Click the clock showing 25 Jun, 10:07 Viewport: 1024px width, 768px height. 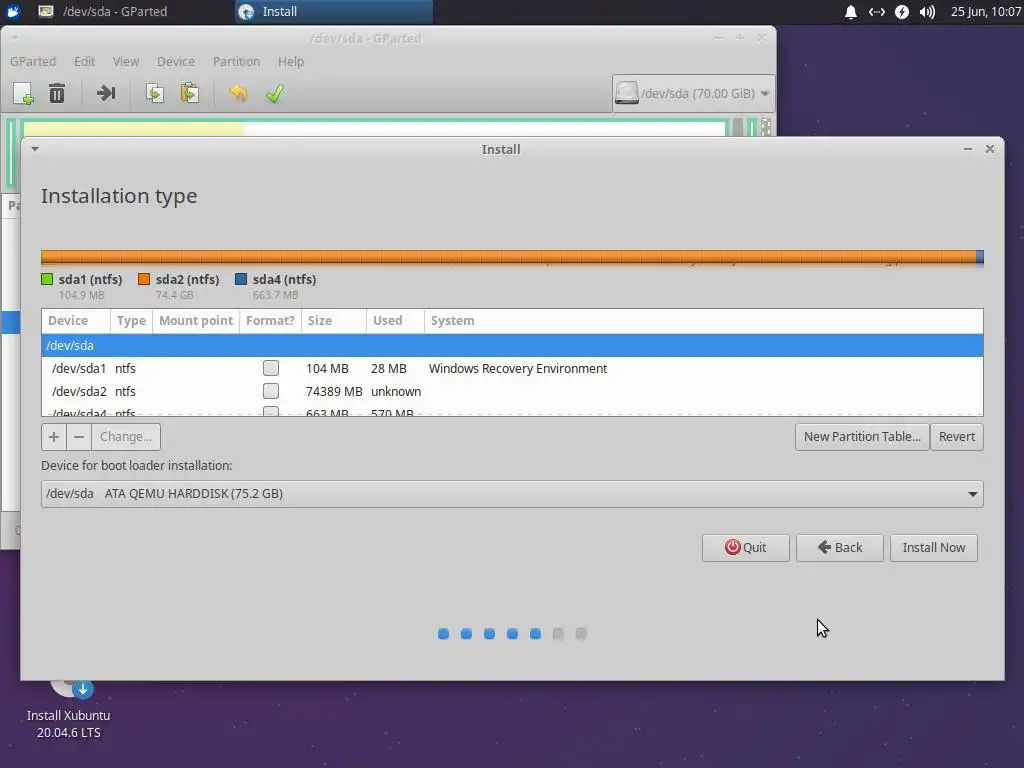click(x=986, y=12)
